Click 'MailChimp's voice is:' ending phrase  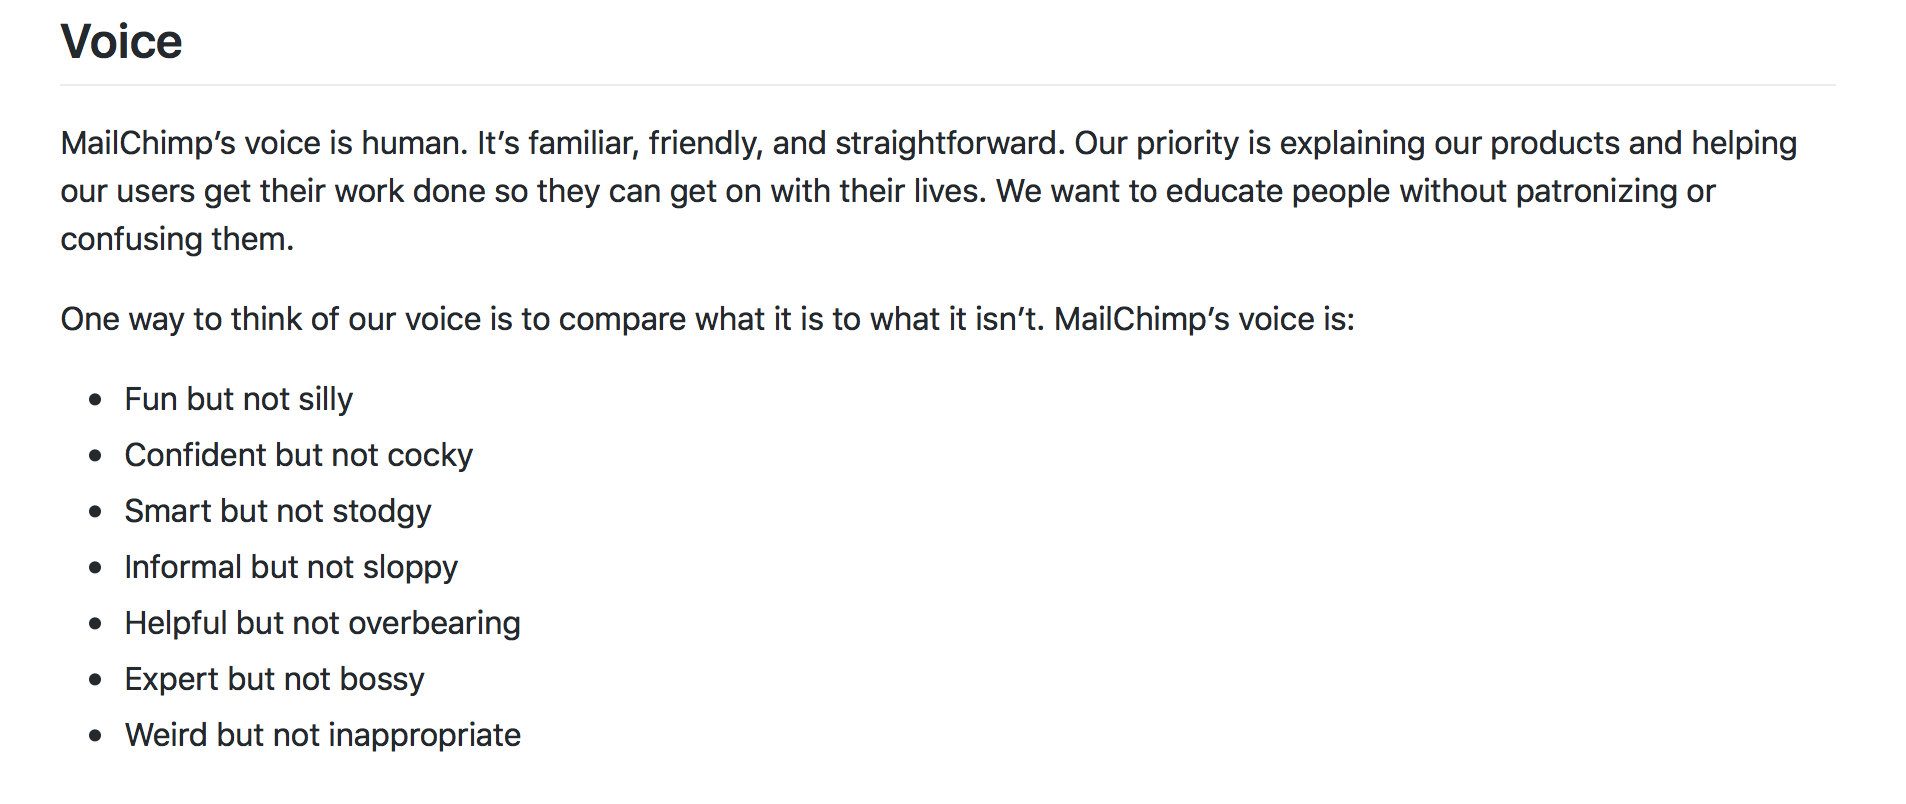point(1204,320)
